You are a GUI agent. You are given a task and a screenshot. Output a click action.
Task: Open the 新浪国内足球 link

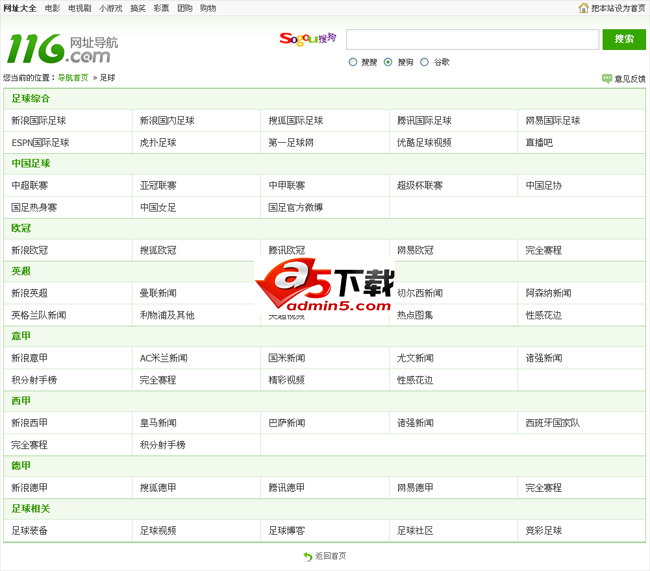(x=167, y=121)
